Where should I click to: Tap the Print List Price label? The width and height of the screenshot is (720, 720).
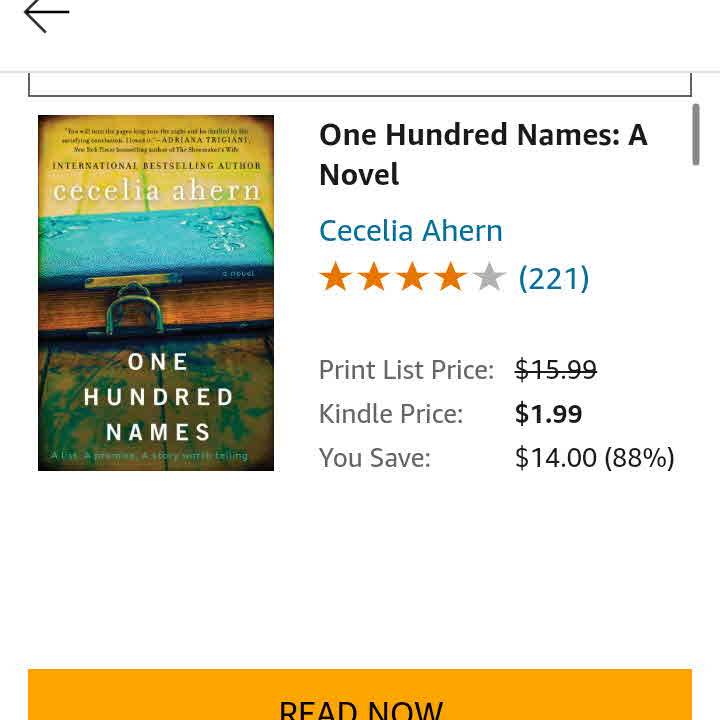tap(406, 370)
